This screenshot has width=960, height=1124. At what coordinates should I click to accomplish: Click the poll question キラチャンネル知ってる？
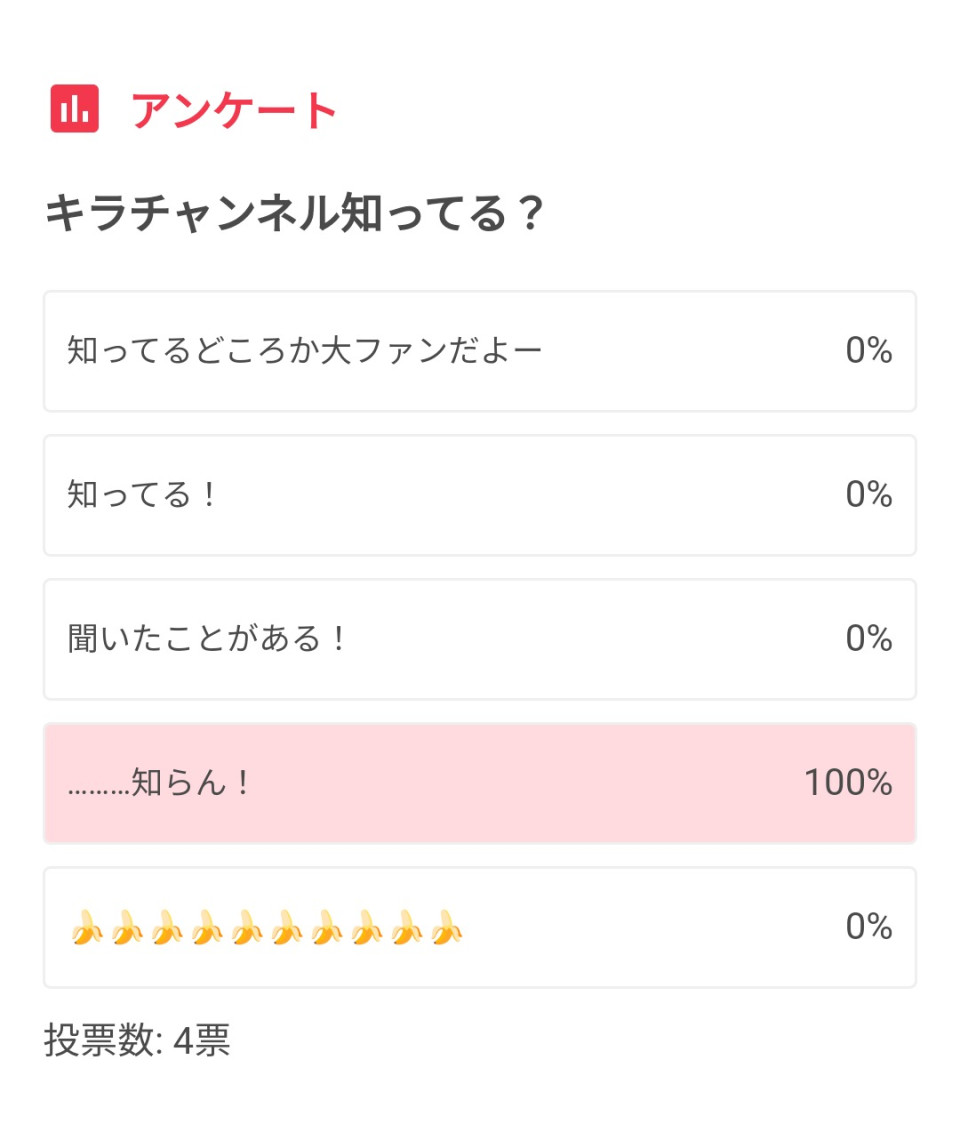pos(294,213)
